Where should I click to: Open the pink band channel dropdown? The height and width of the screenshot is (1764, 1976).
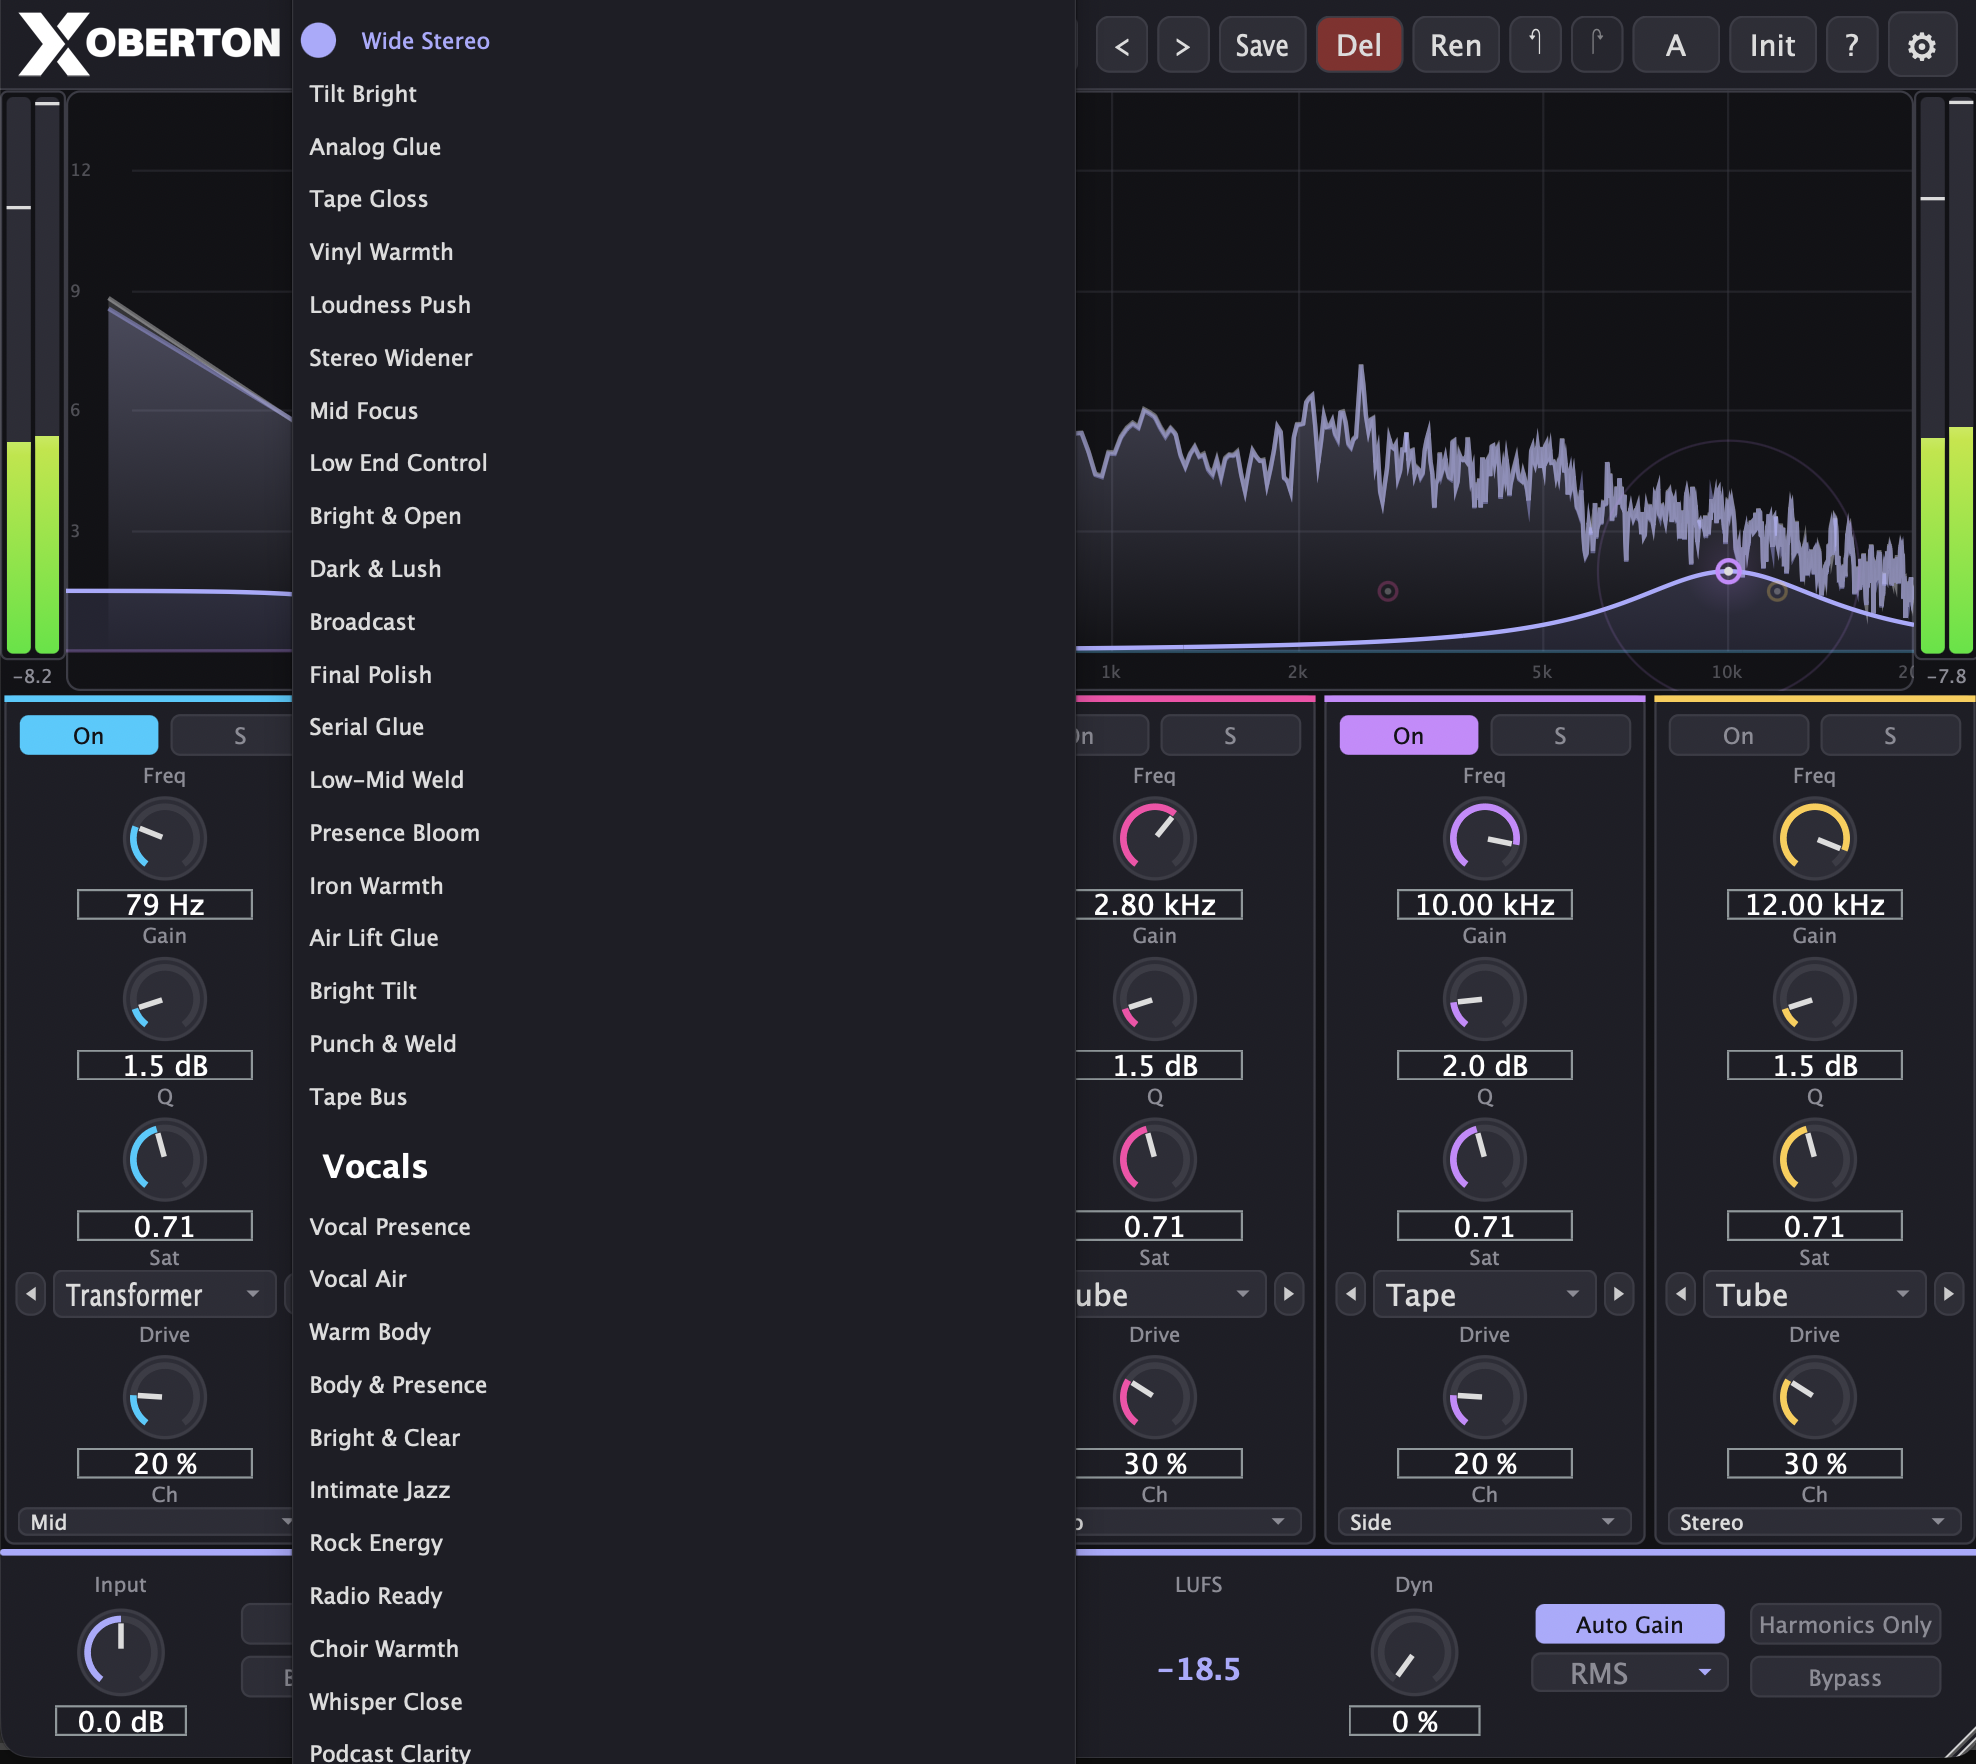pos(1188,1521)
